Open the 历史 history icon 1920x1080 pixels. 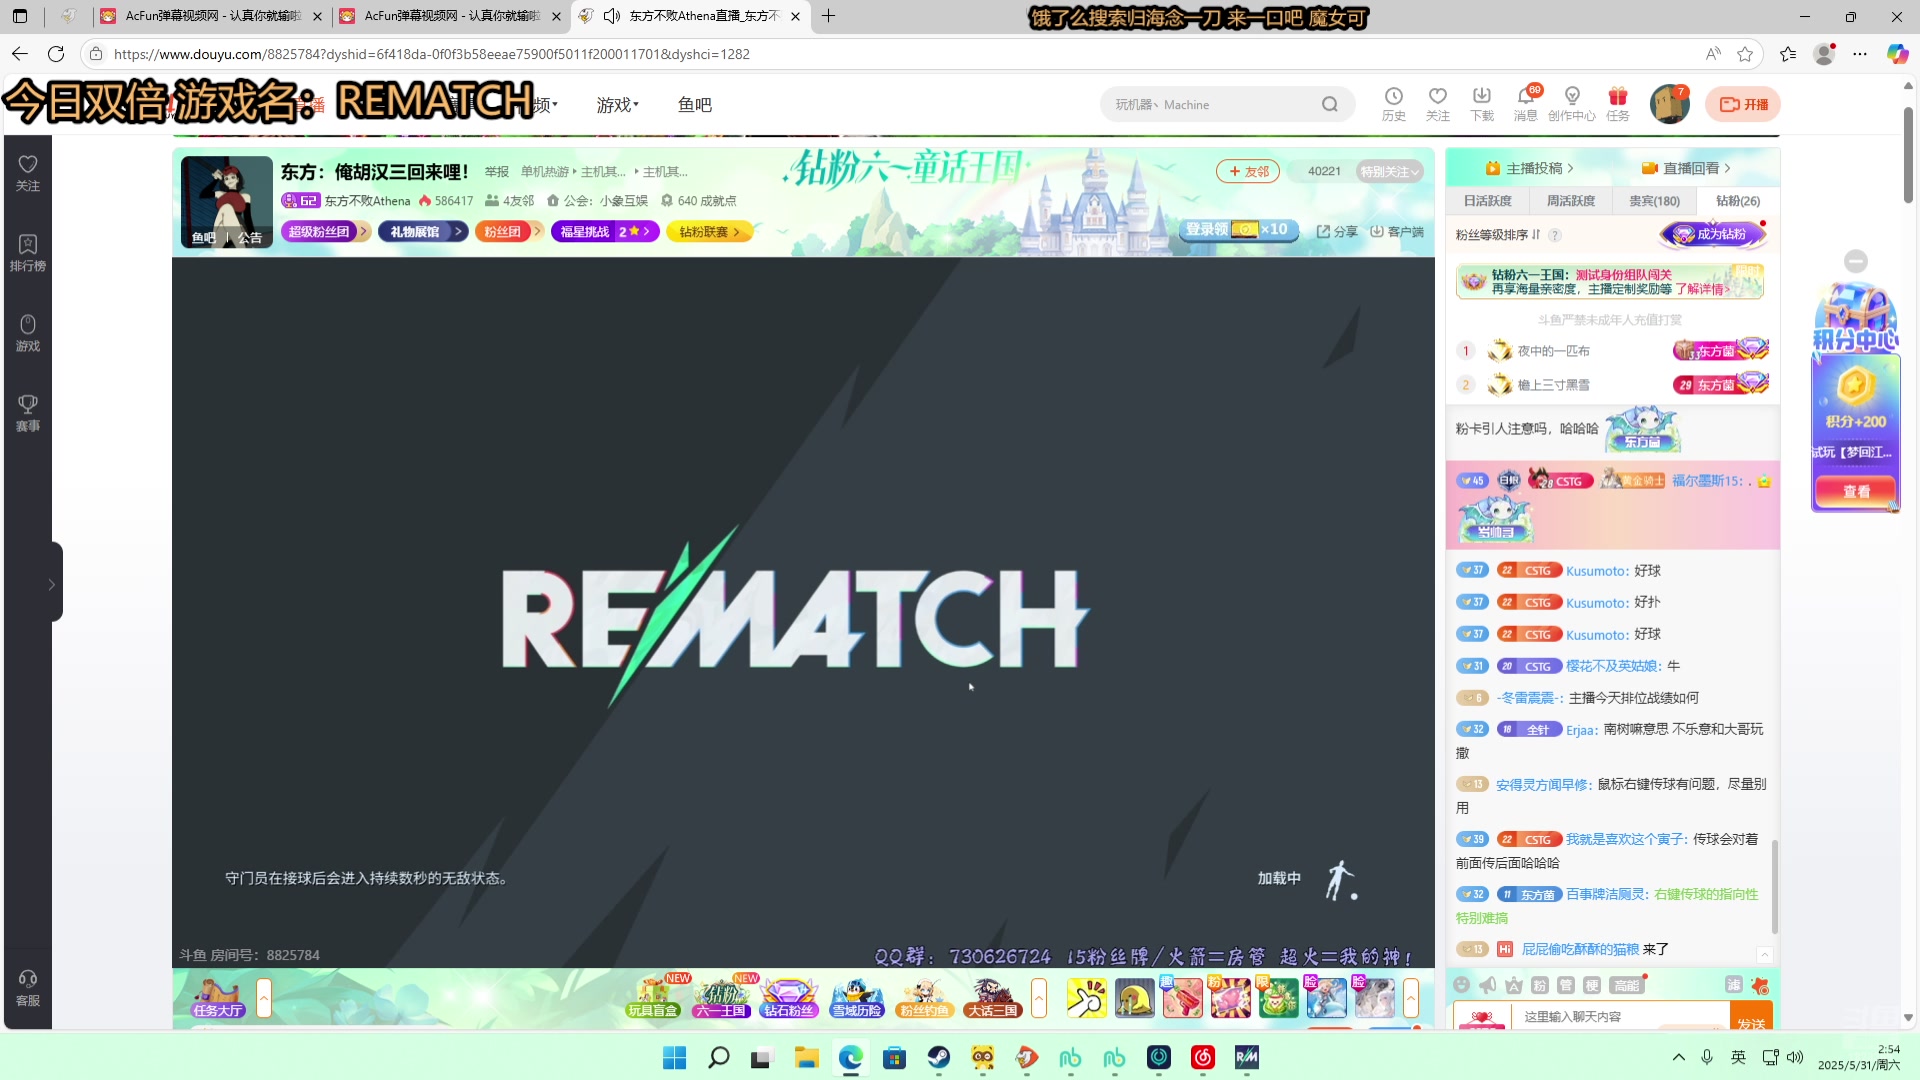tap(1393, 103)
